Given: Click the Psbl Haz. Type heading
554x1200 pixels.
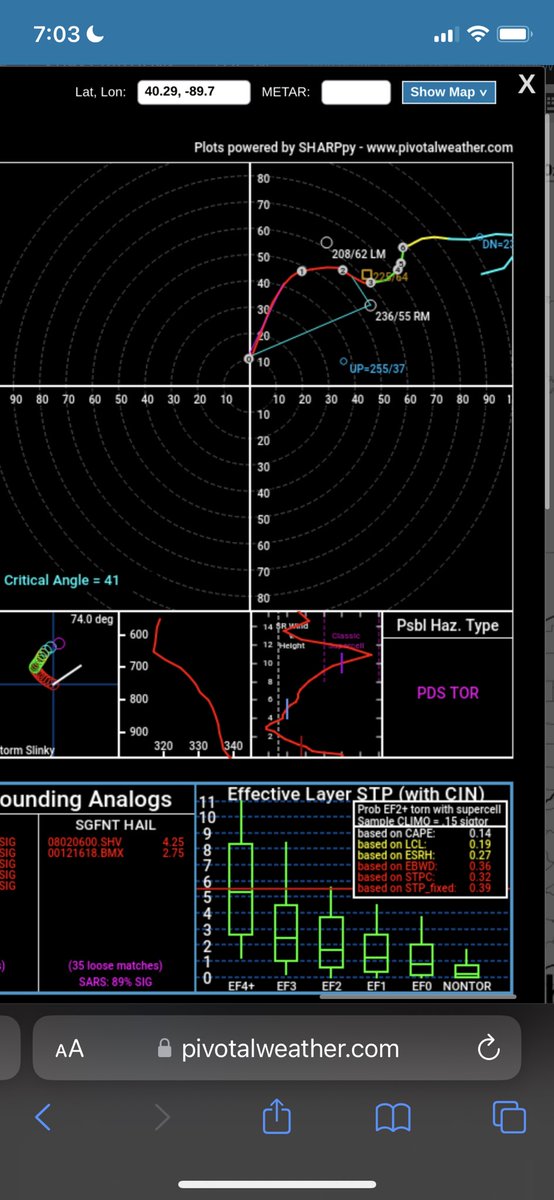Looking at the screenshot, I should (x=446, y=627).
